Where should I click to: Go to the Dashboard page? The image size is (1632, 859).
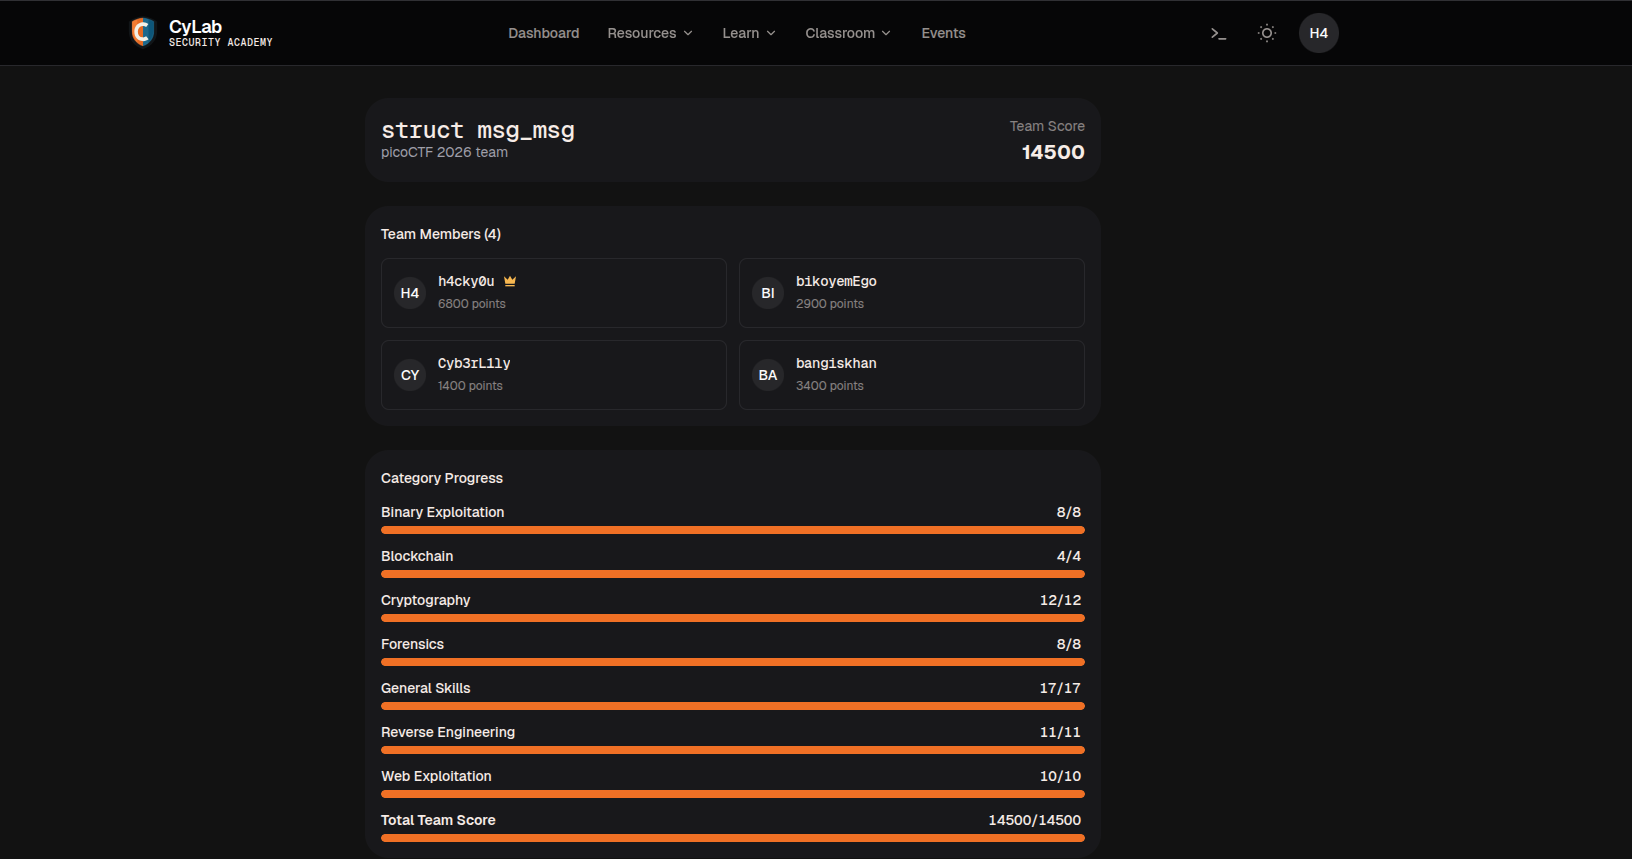coord(544,33)
